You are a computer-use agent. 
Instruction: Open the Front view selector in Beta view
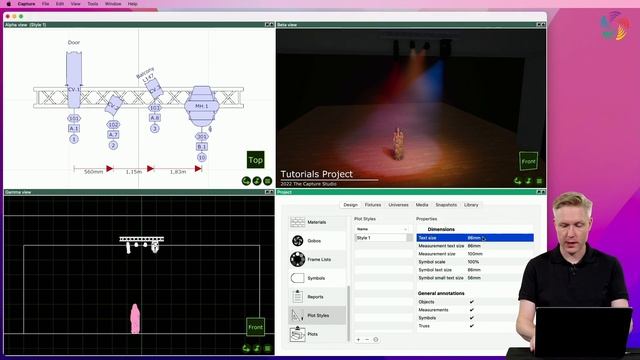pos(528,161)
